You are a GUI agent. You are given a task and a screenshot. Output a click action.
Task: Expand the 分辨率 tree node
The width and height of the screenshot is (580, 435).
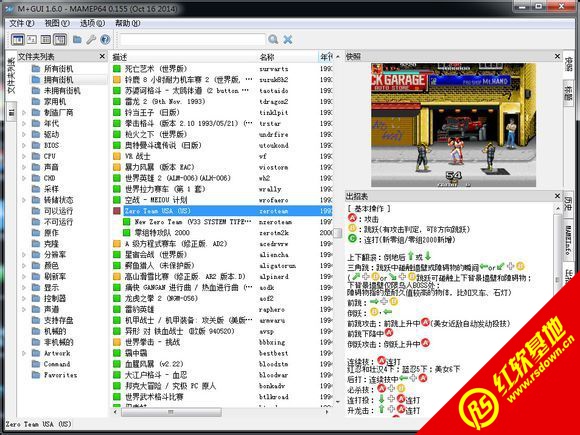[24, 254]
